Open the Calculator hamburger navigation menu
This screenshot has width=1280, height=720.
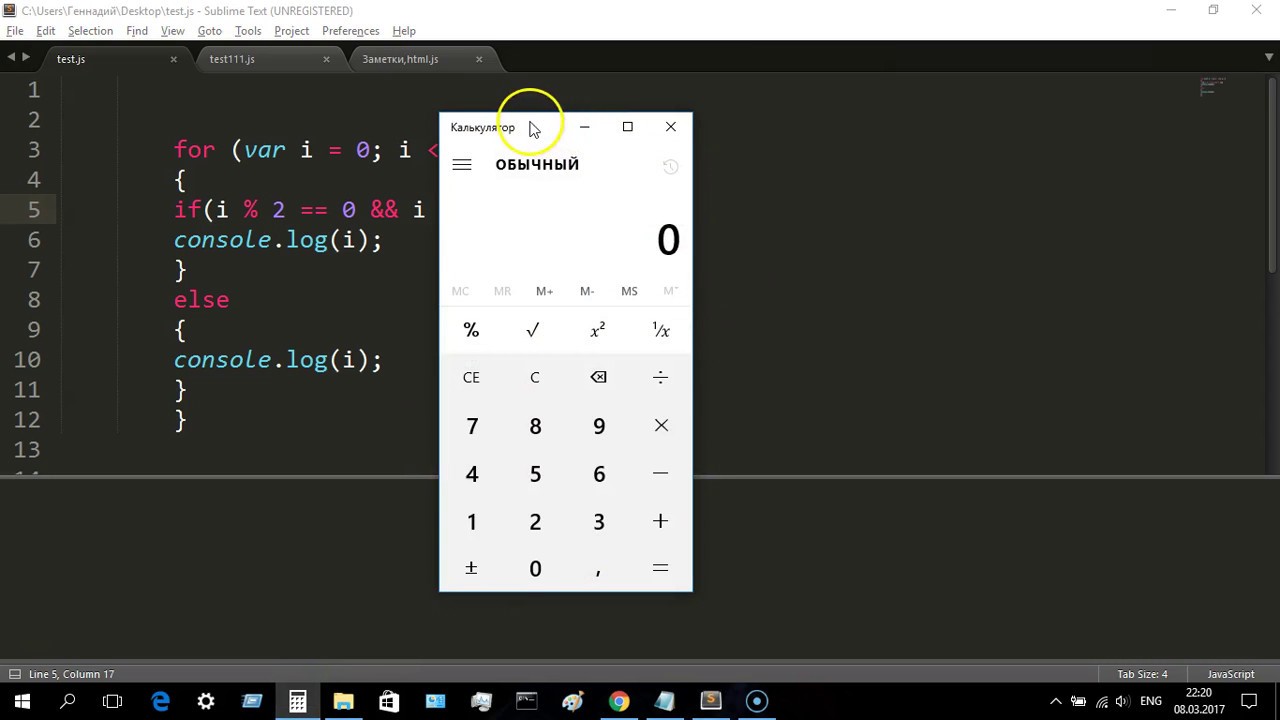(462, 165)
